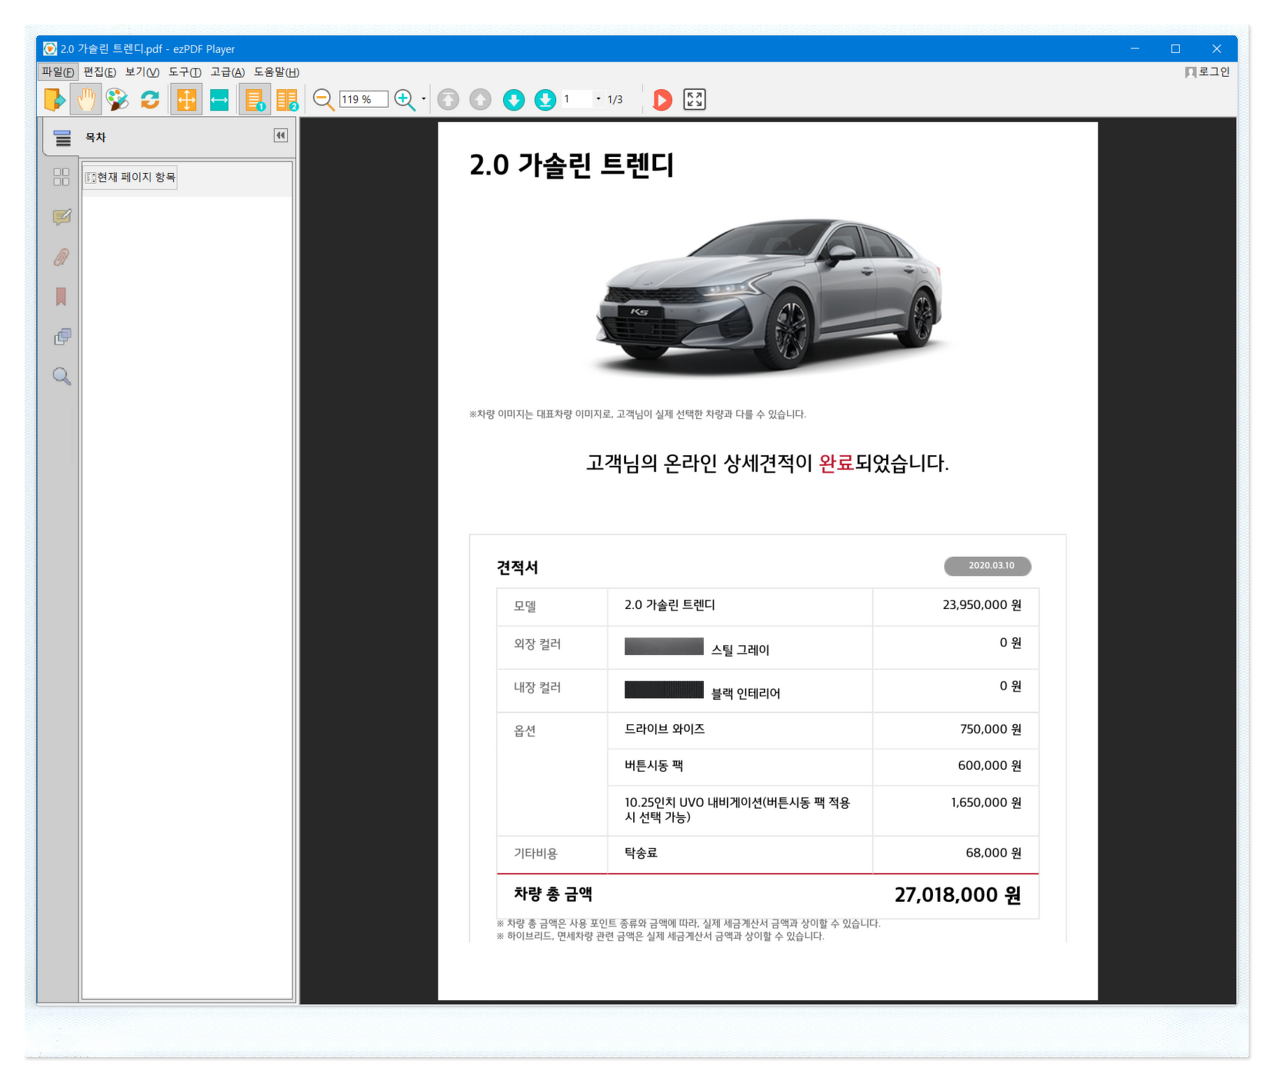Click the 2.0 가솔린 트렌디 document heading

pos(572,165)
